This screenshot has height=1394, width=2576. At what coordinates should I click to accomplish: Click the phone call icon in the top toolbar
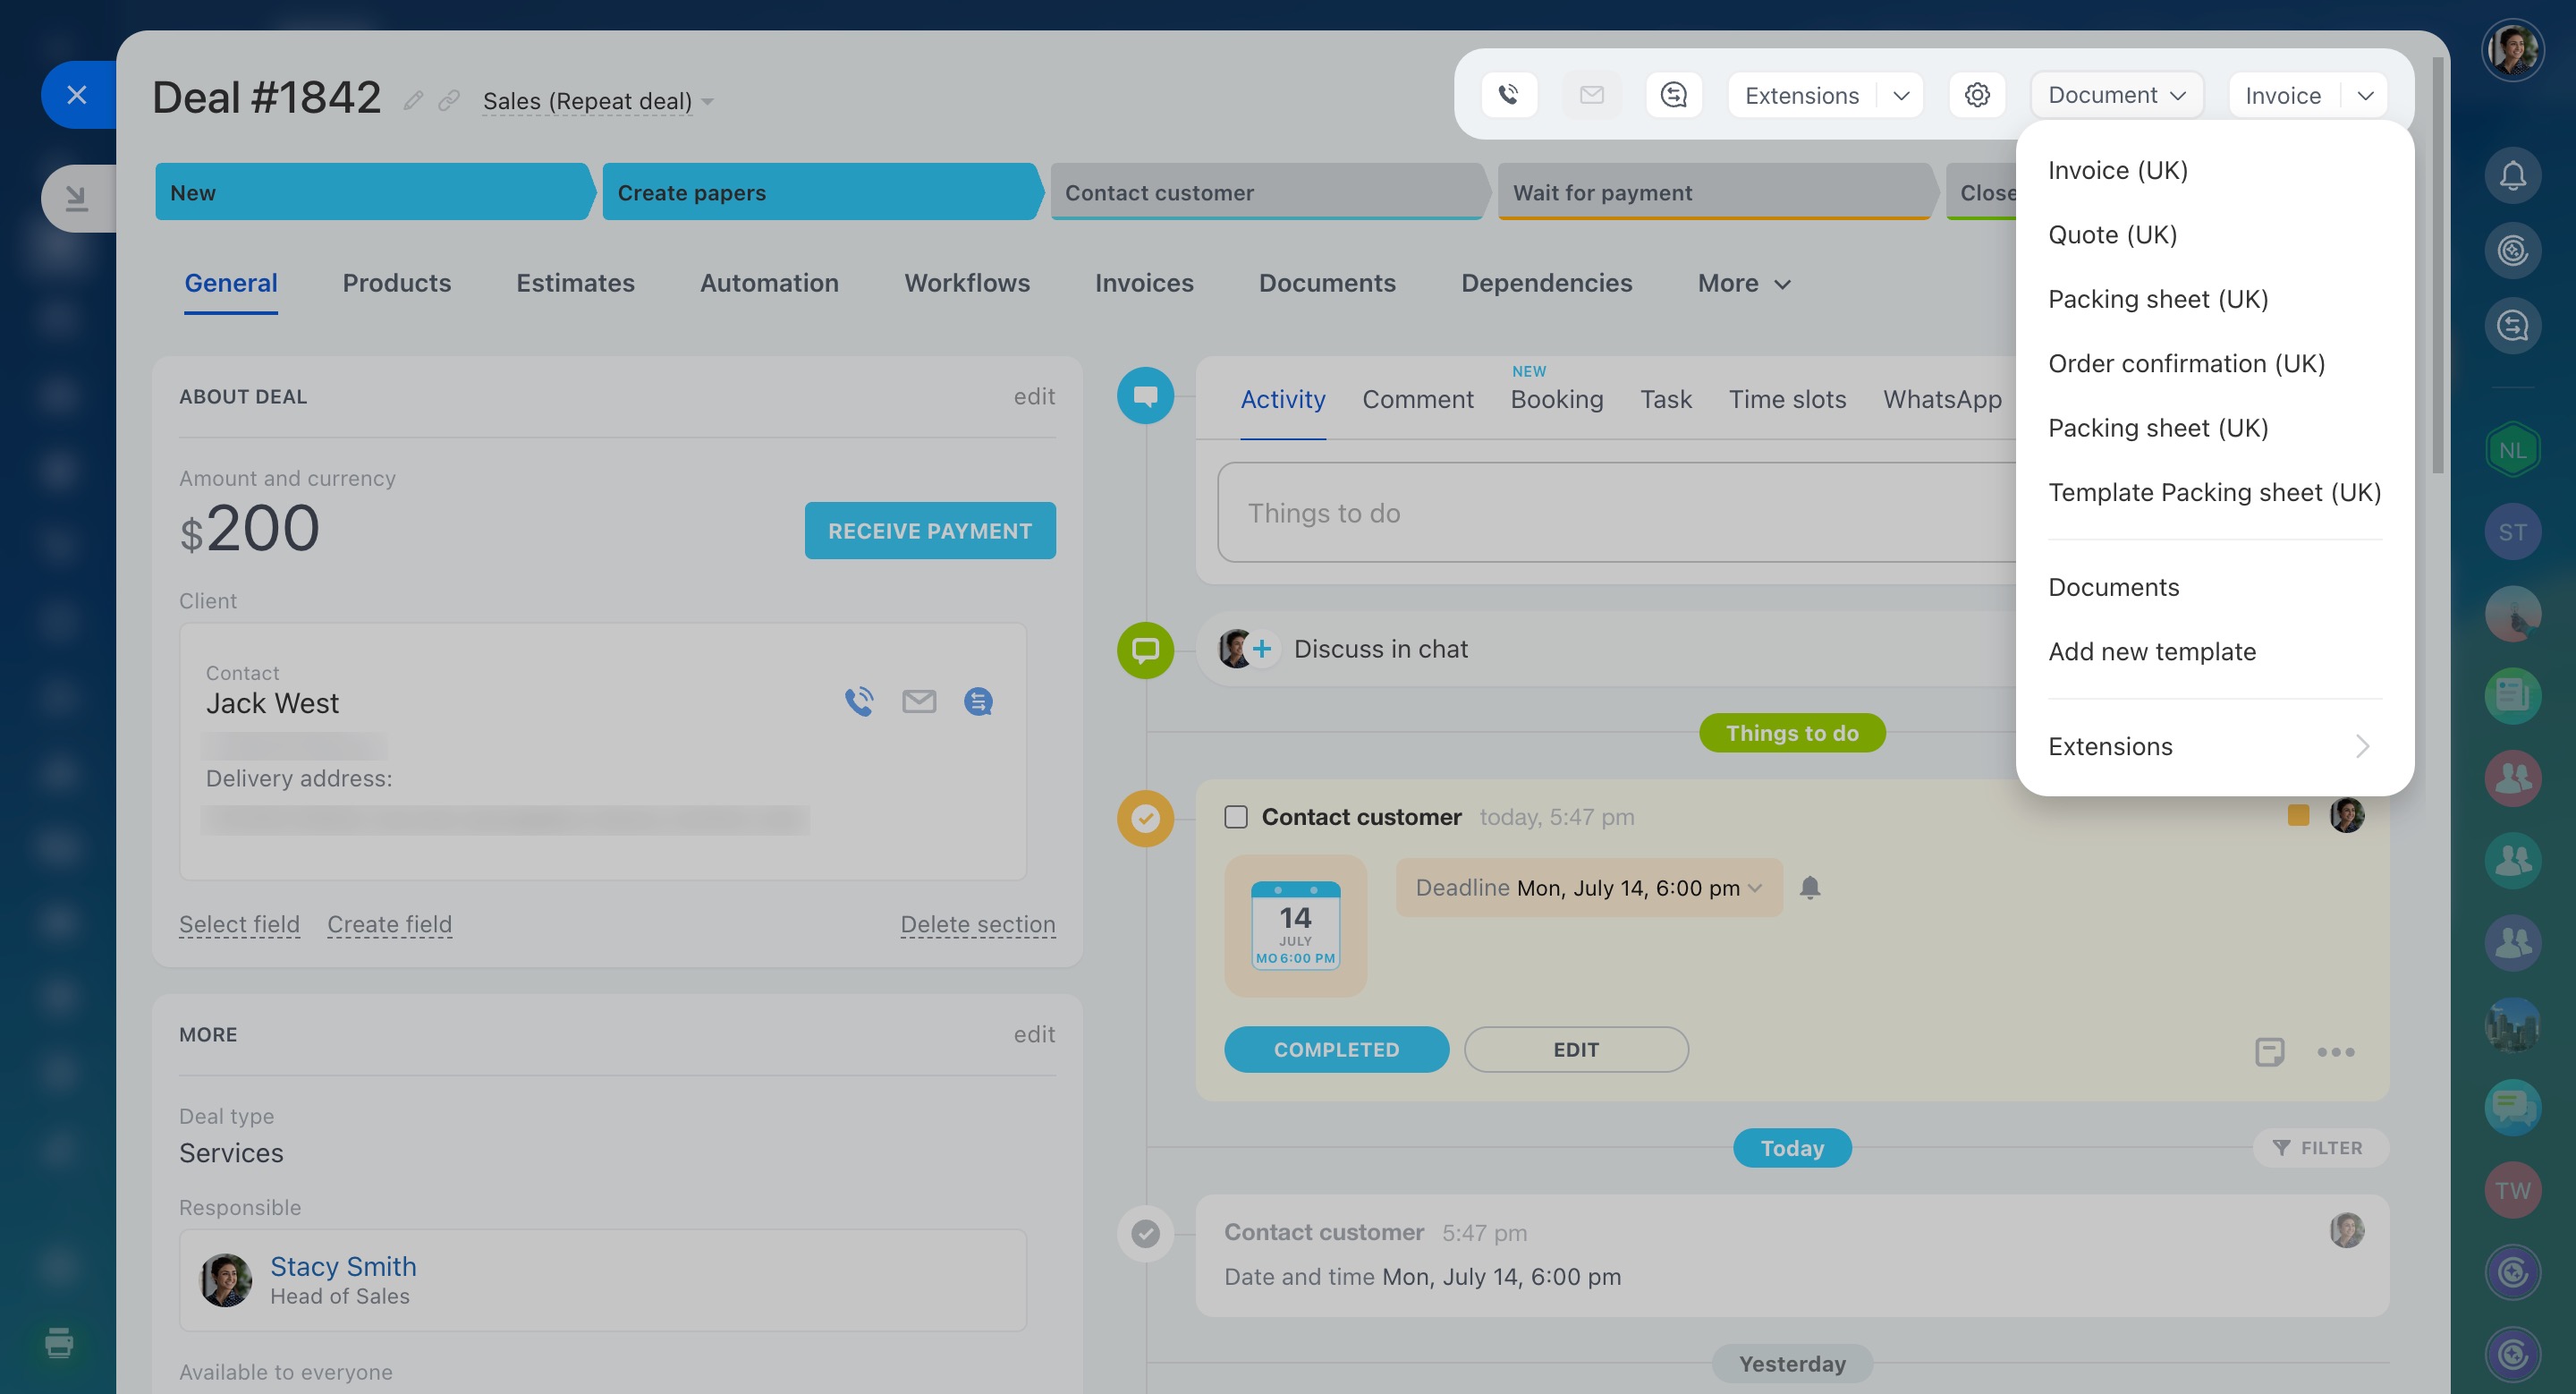coord(1508,95)
